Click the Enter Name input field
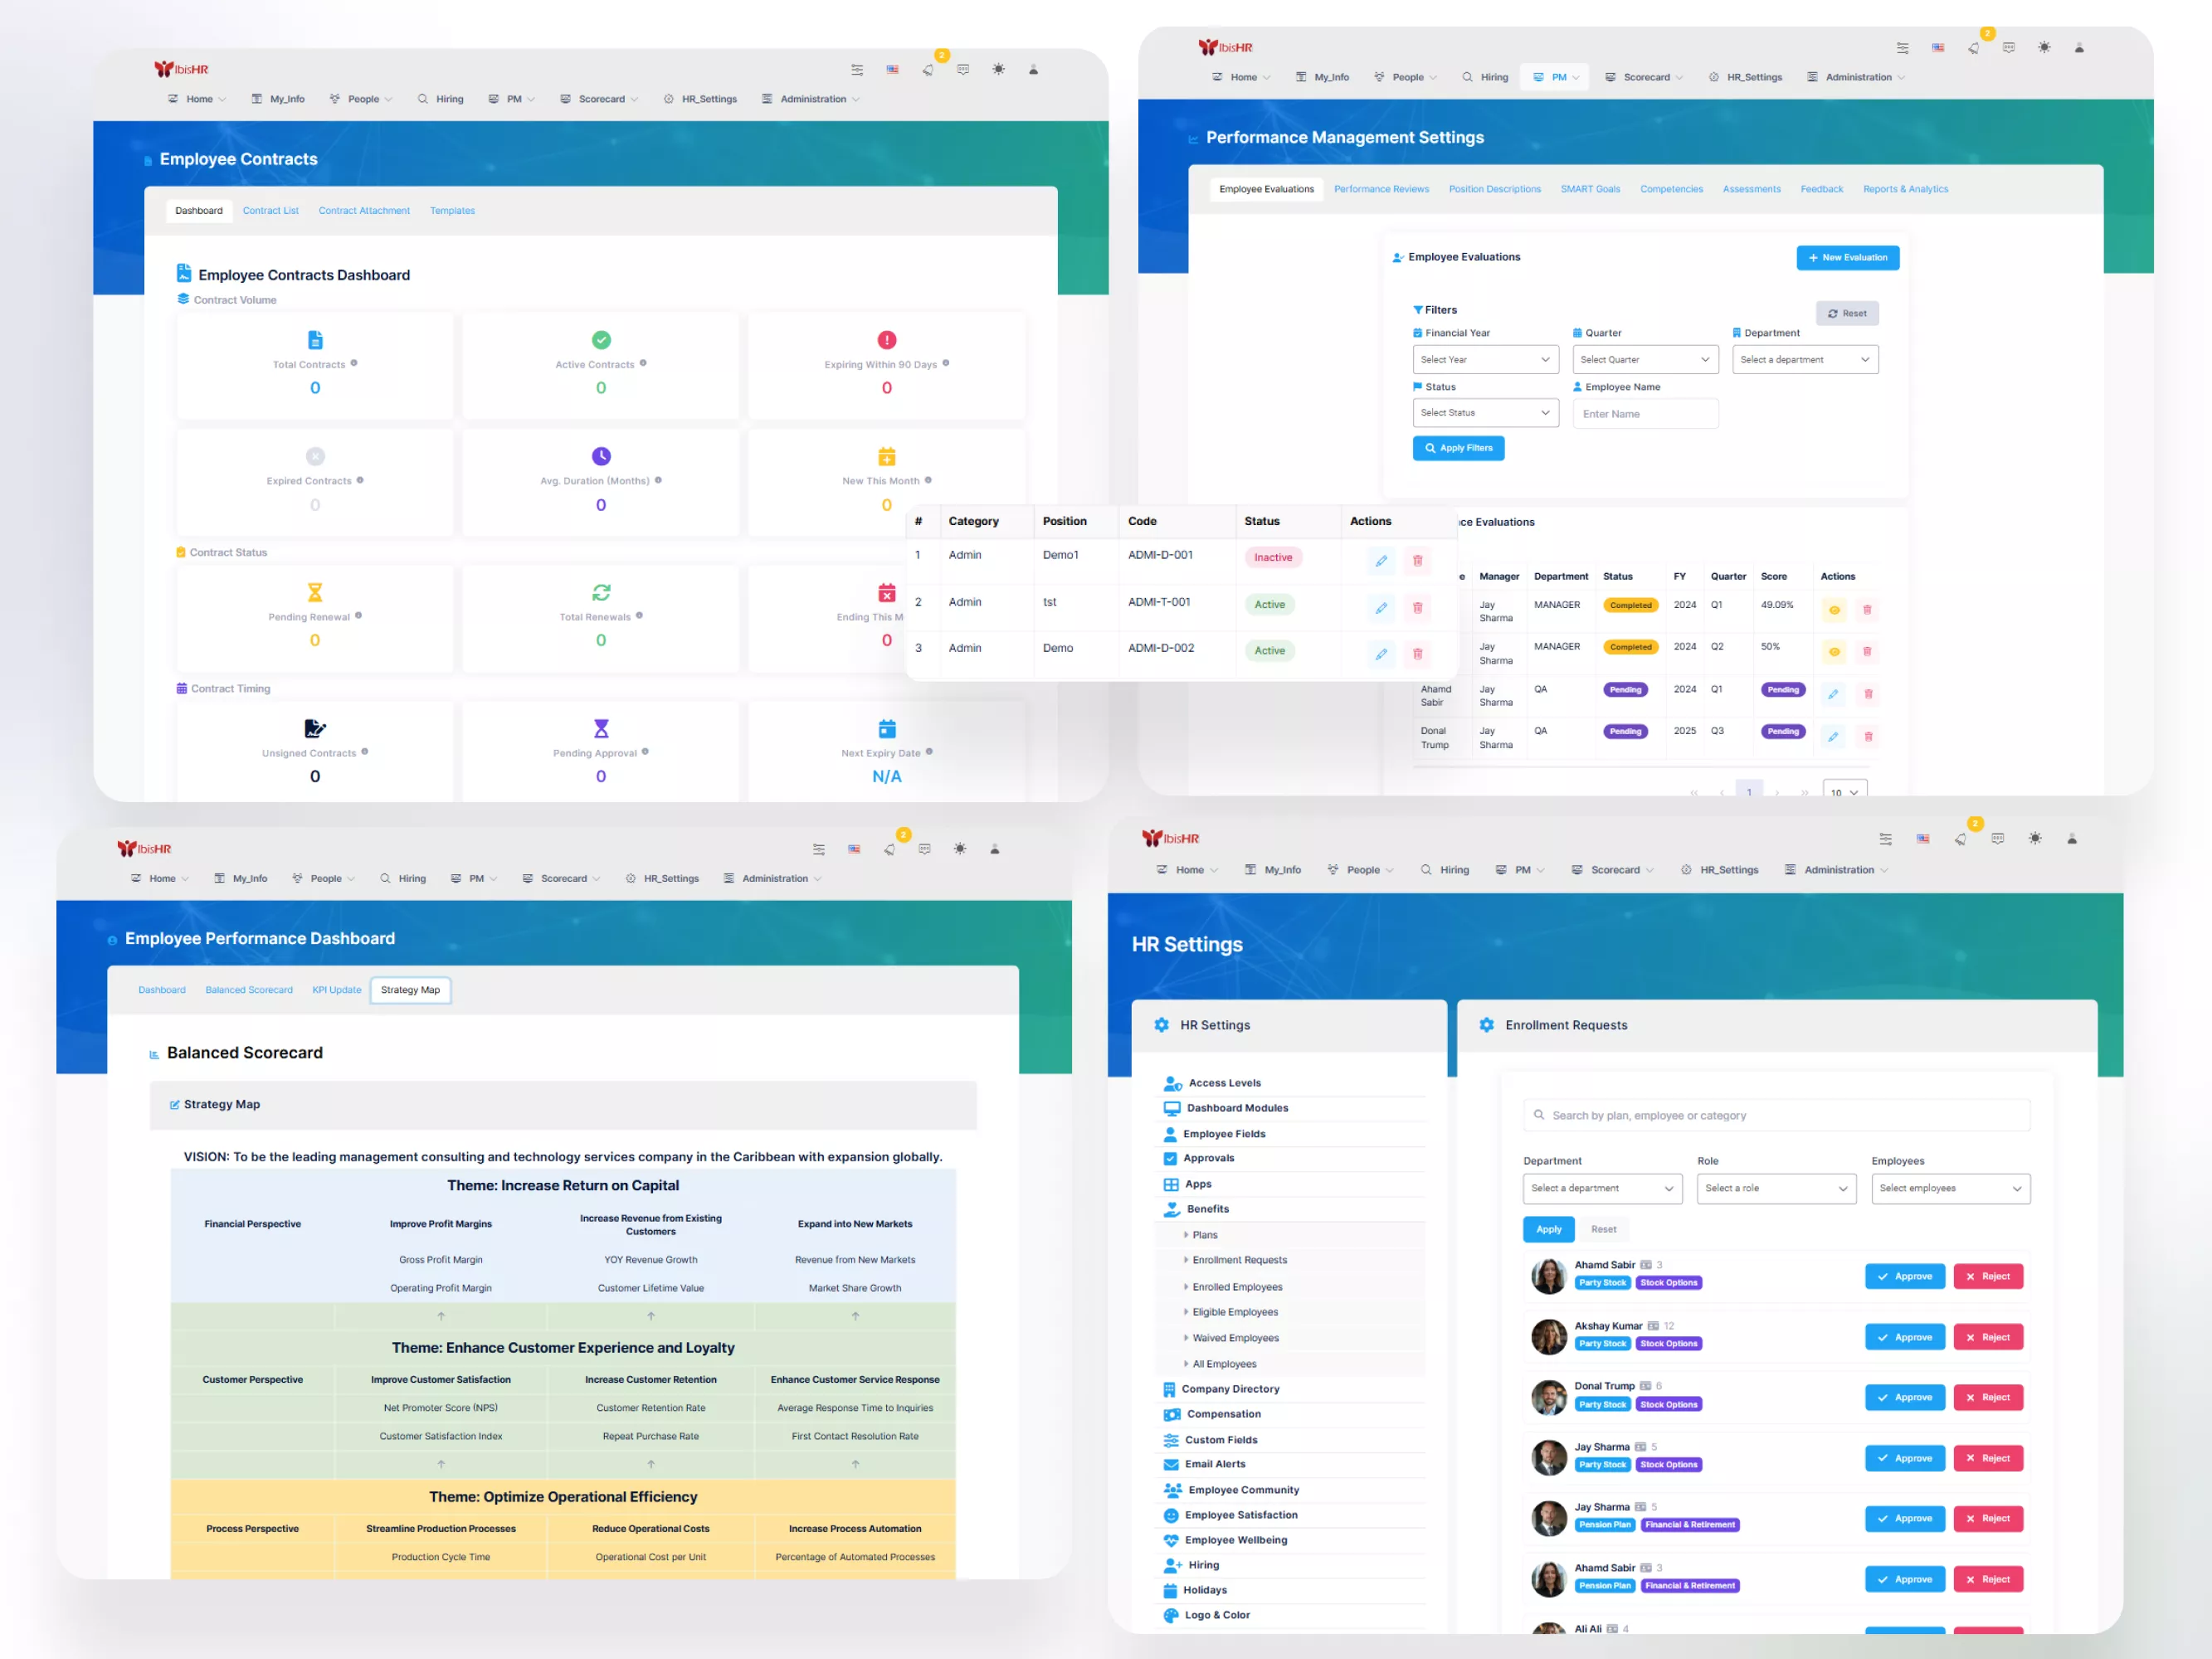 pyautogui.click(x=1645, y=414)
